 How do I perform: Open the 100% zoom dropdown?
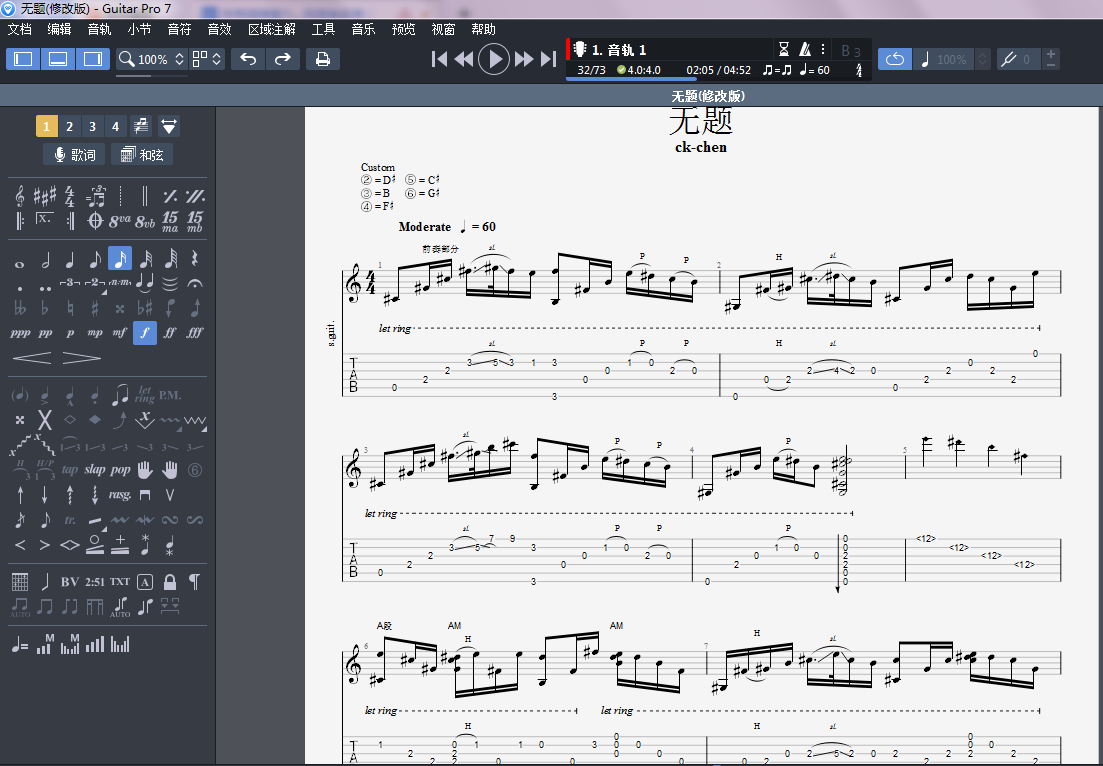[152, 59]
